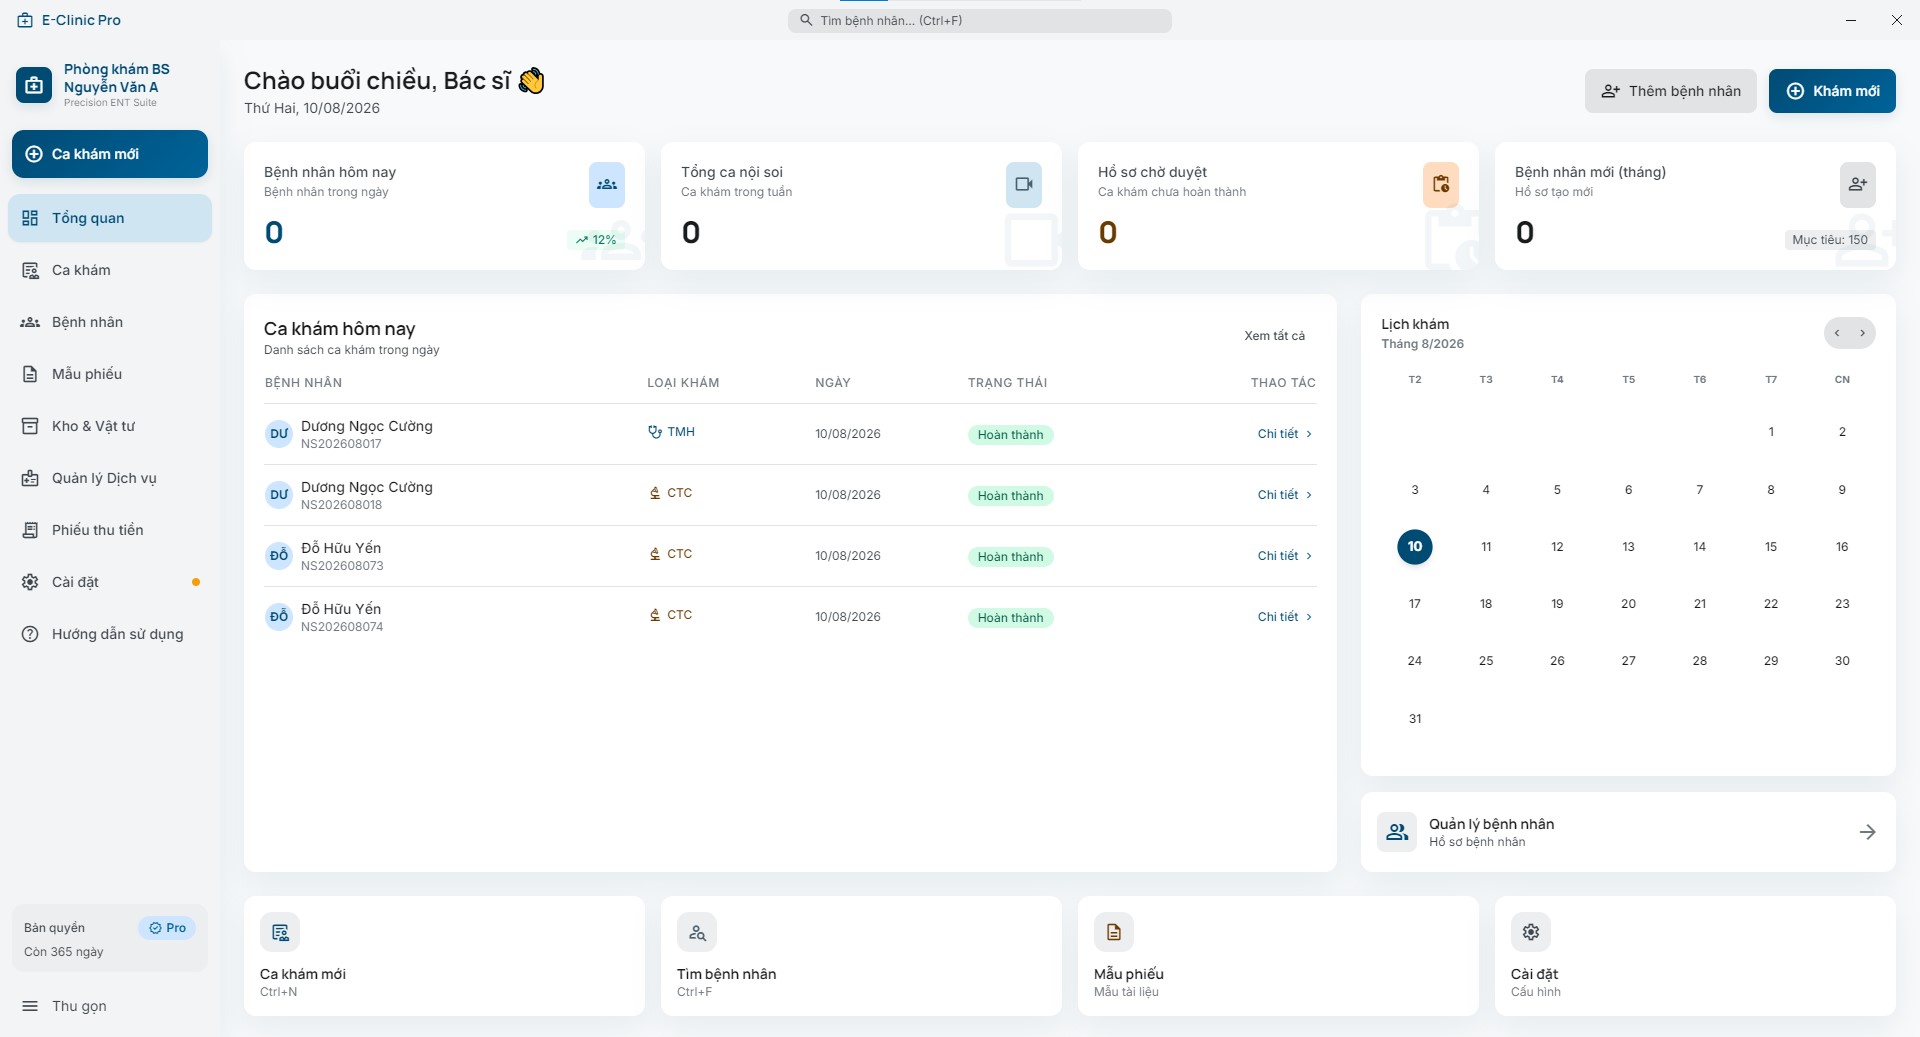Viewport: 1920px width, 1037px height.
Task: Open Cài đặt in the sidebar
Action: (x=110, y=582)
